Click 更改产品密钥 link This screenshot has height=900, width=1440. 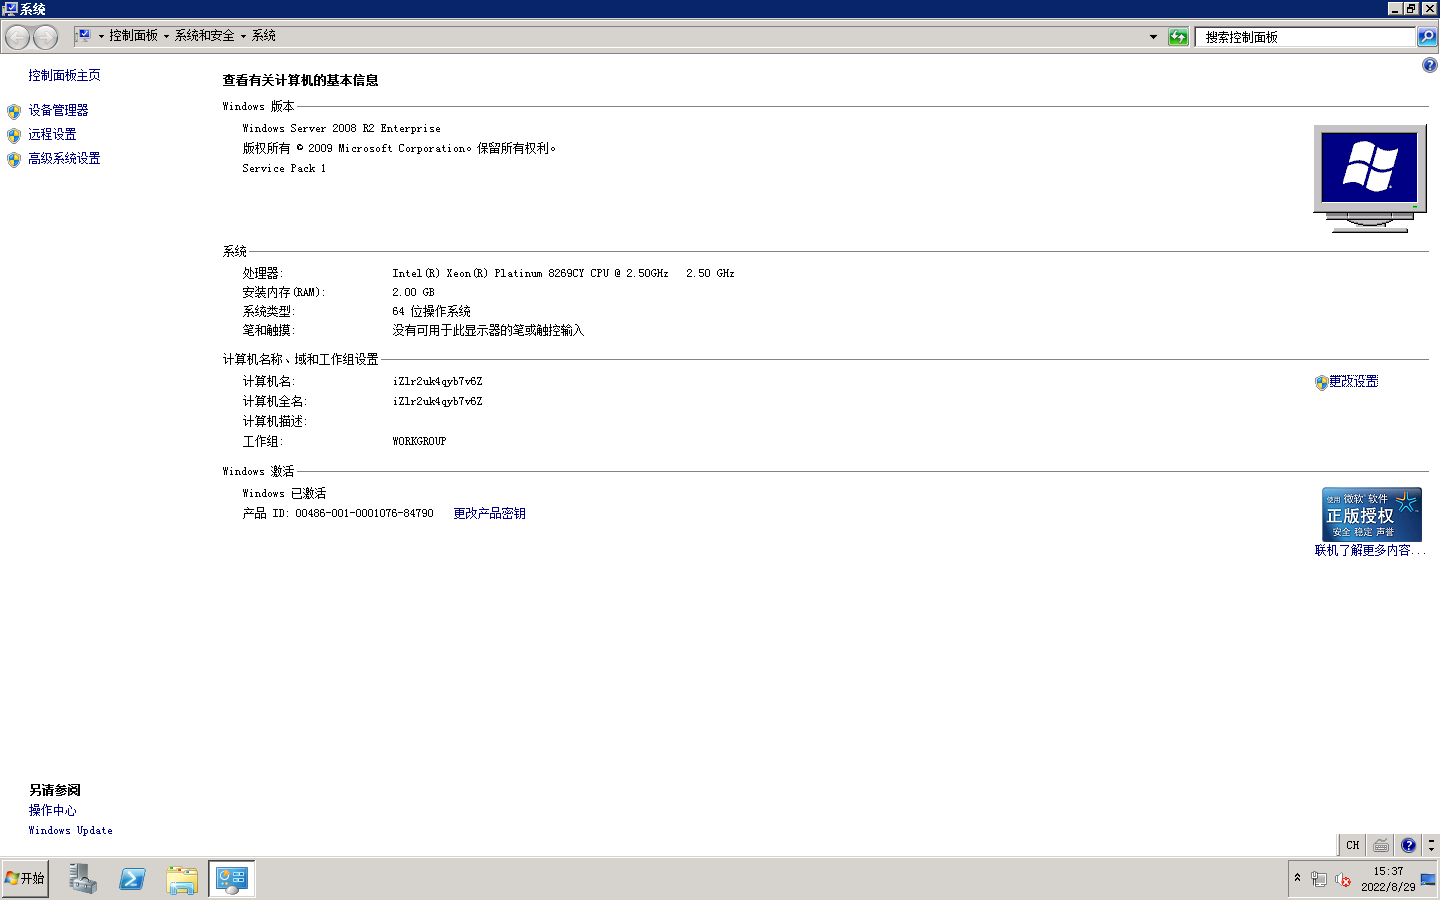click(489, 513)
